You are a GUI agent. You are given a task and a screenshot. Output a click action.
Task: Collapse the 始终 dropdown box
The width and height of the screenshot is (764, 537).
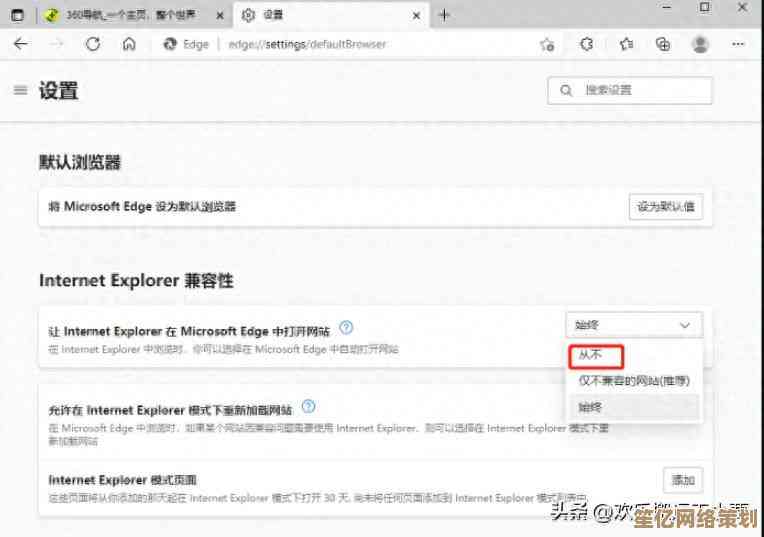[x=633, y=325]
